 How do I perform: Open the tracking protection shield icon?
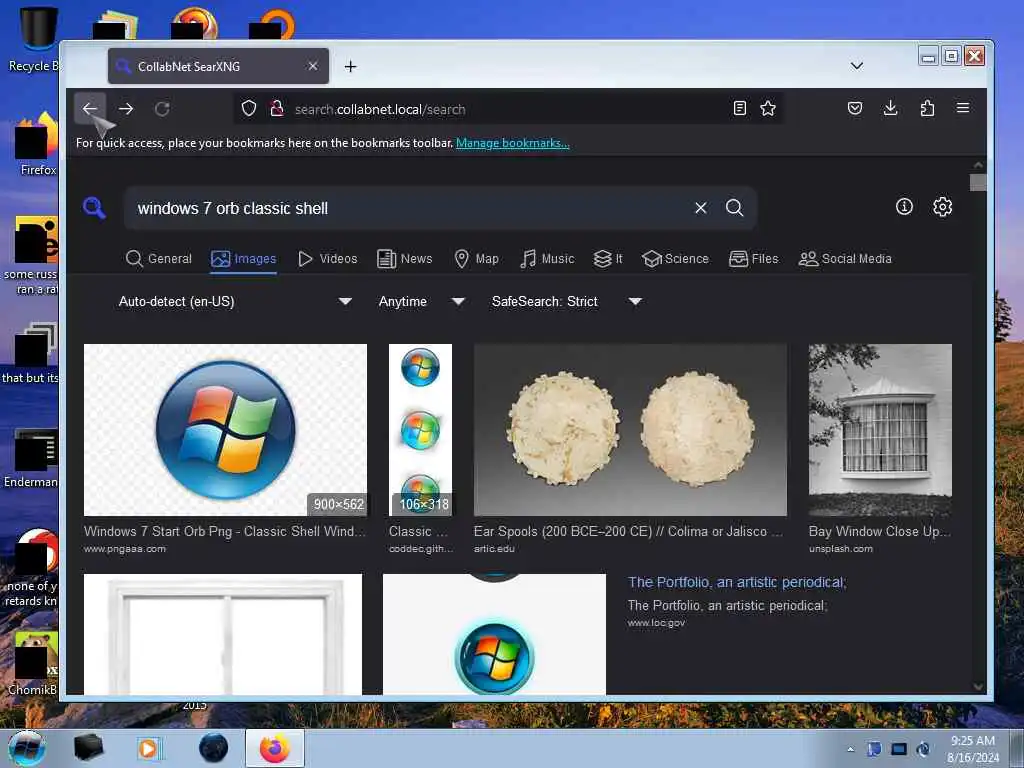[249, 108]
